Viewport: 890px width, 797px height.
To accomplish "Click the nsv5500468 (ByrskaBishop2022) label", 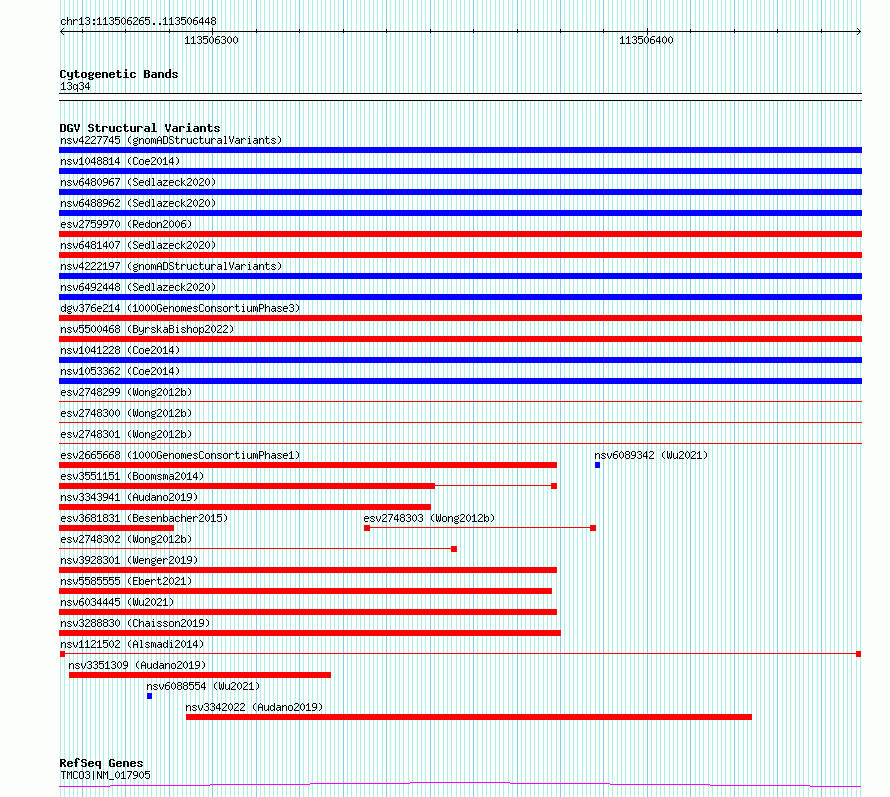I will click(147, 329).
